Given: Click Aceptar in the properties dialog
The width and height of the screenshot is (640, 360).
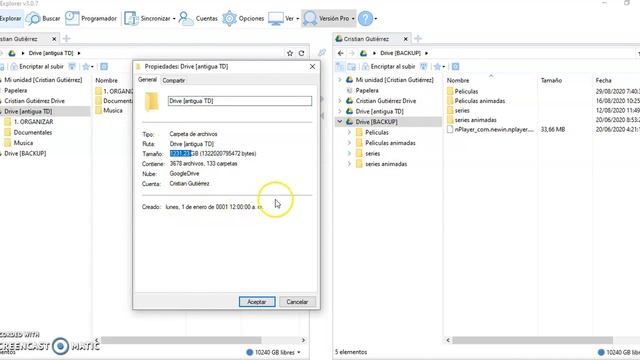Looking at the screenshot, I should point(257,302).
